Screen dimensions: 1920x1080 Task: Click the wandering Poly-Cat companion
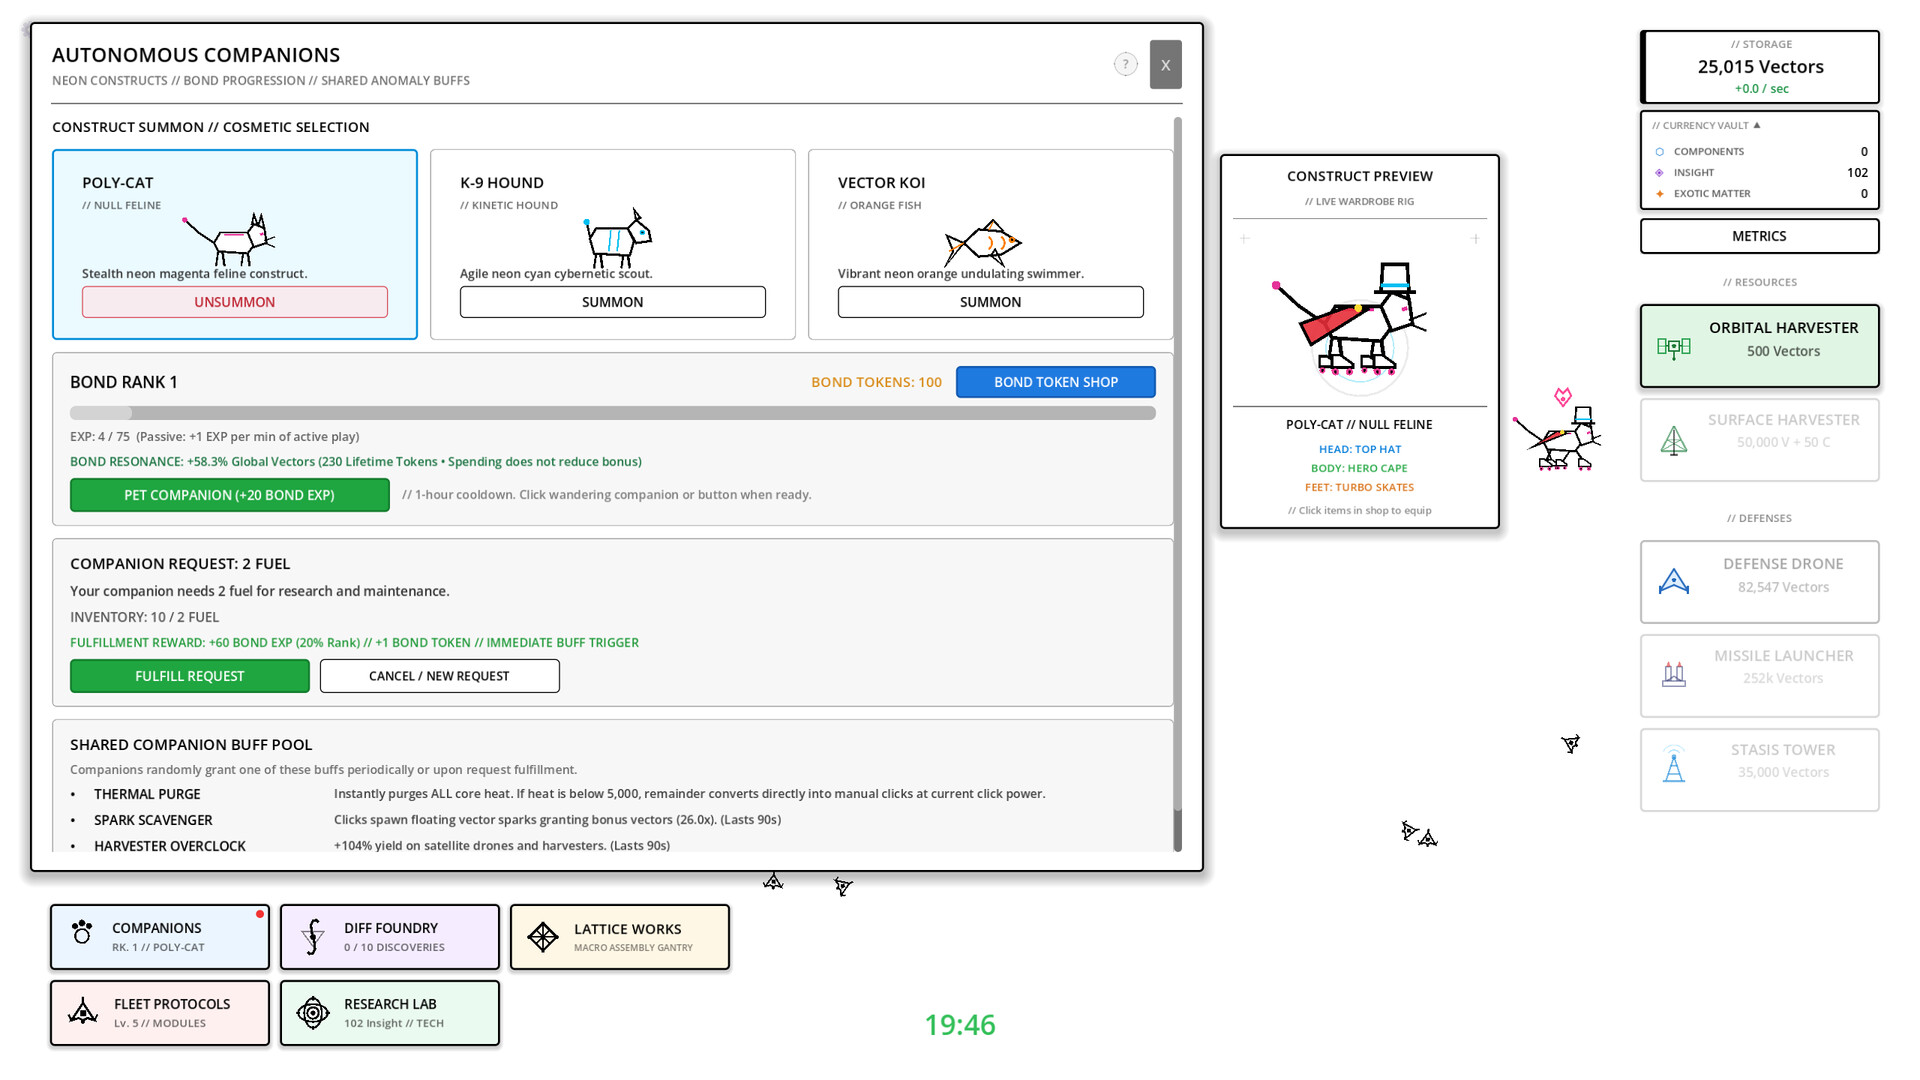1560,440
